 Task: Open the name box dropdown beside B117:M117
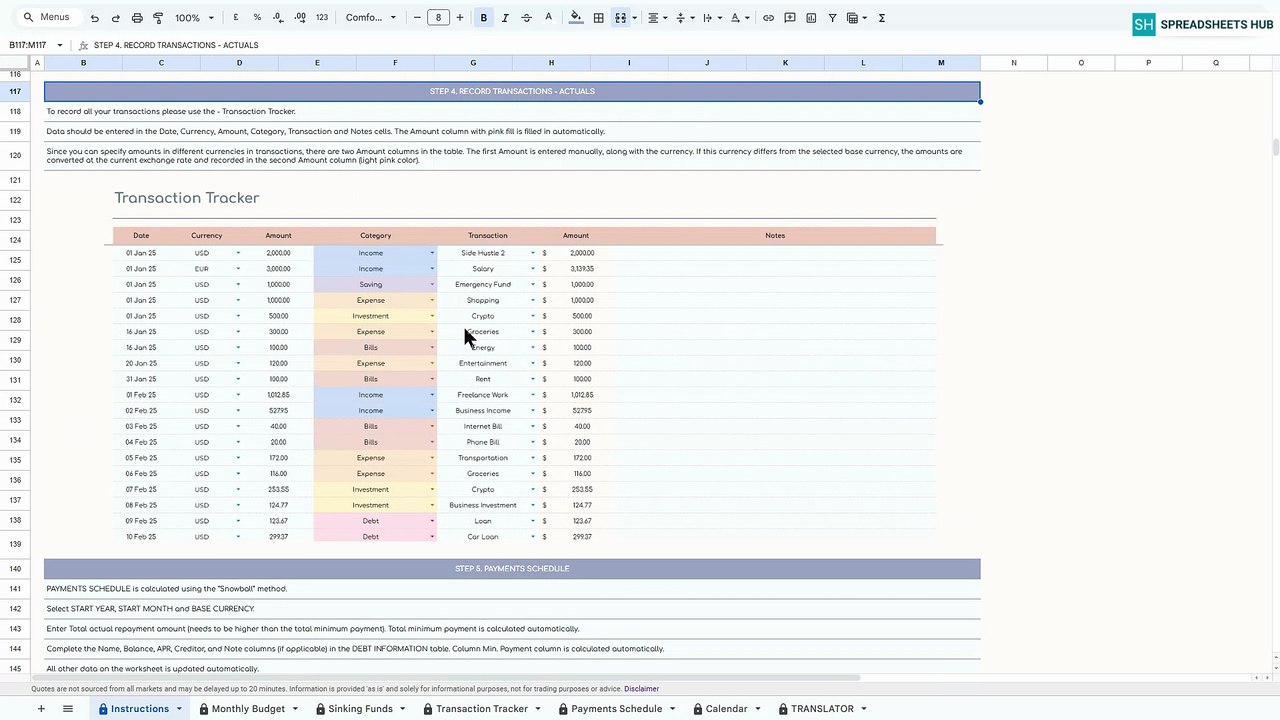60,45
